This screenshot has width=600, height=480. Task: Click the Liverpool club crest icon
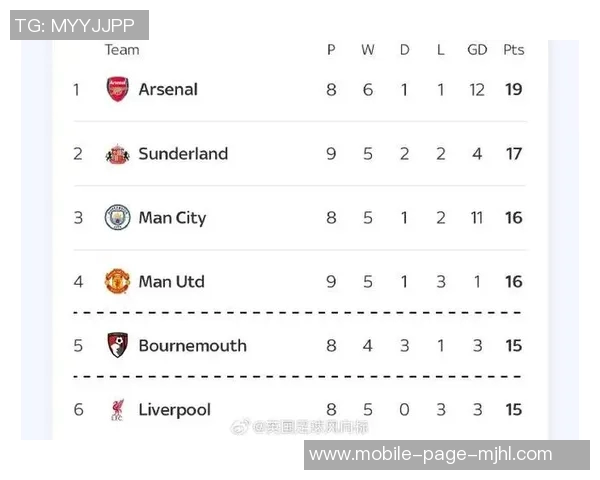click(118, 410)
